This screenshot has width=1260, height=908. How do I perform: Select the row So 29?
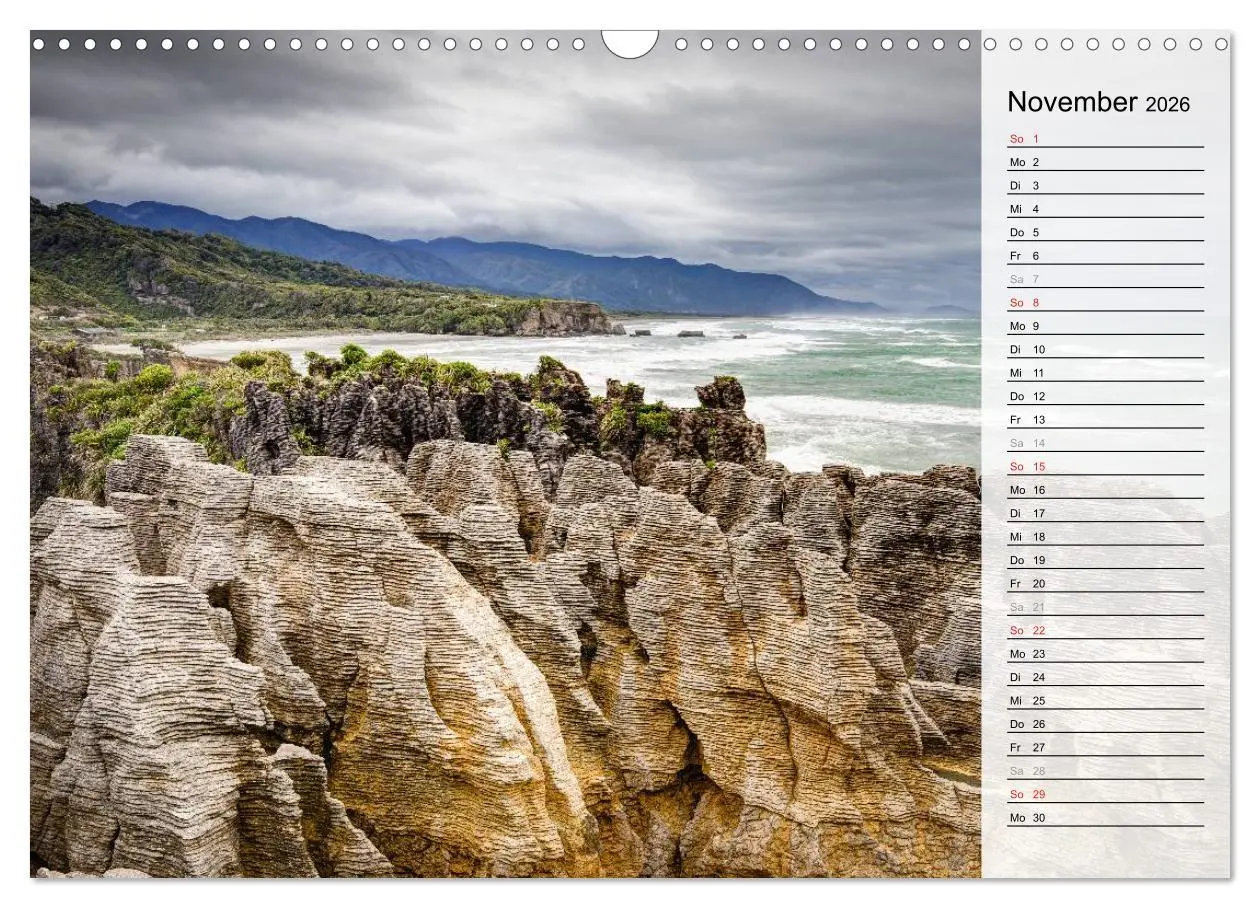click(x=1105, y=794)
